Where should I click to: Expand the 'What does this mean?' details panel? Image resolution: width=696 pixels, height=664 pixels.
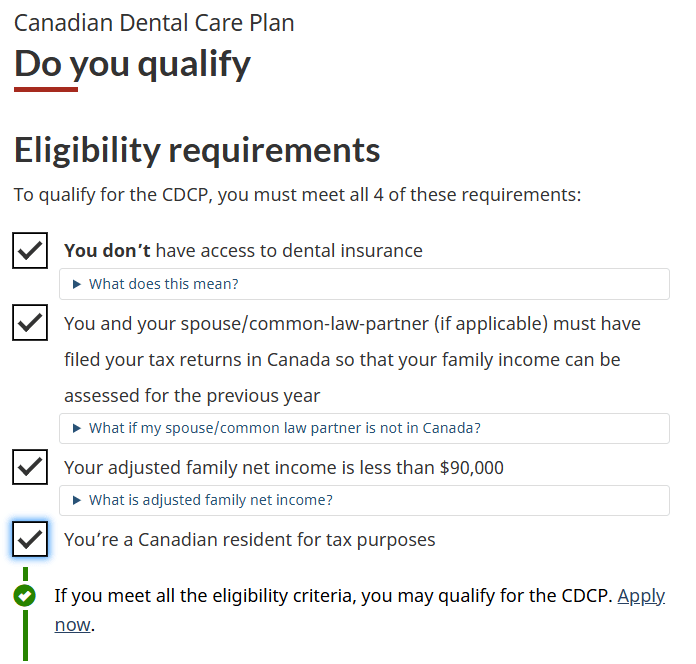coord(364,284)
